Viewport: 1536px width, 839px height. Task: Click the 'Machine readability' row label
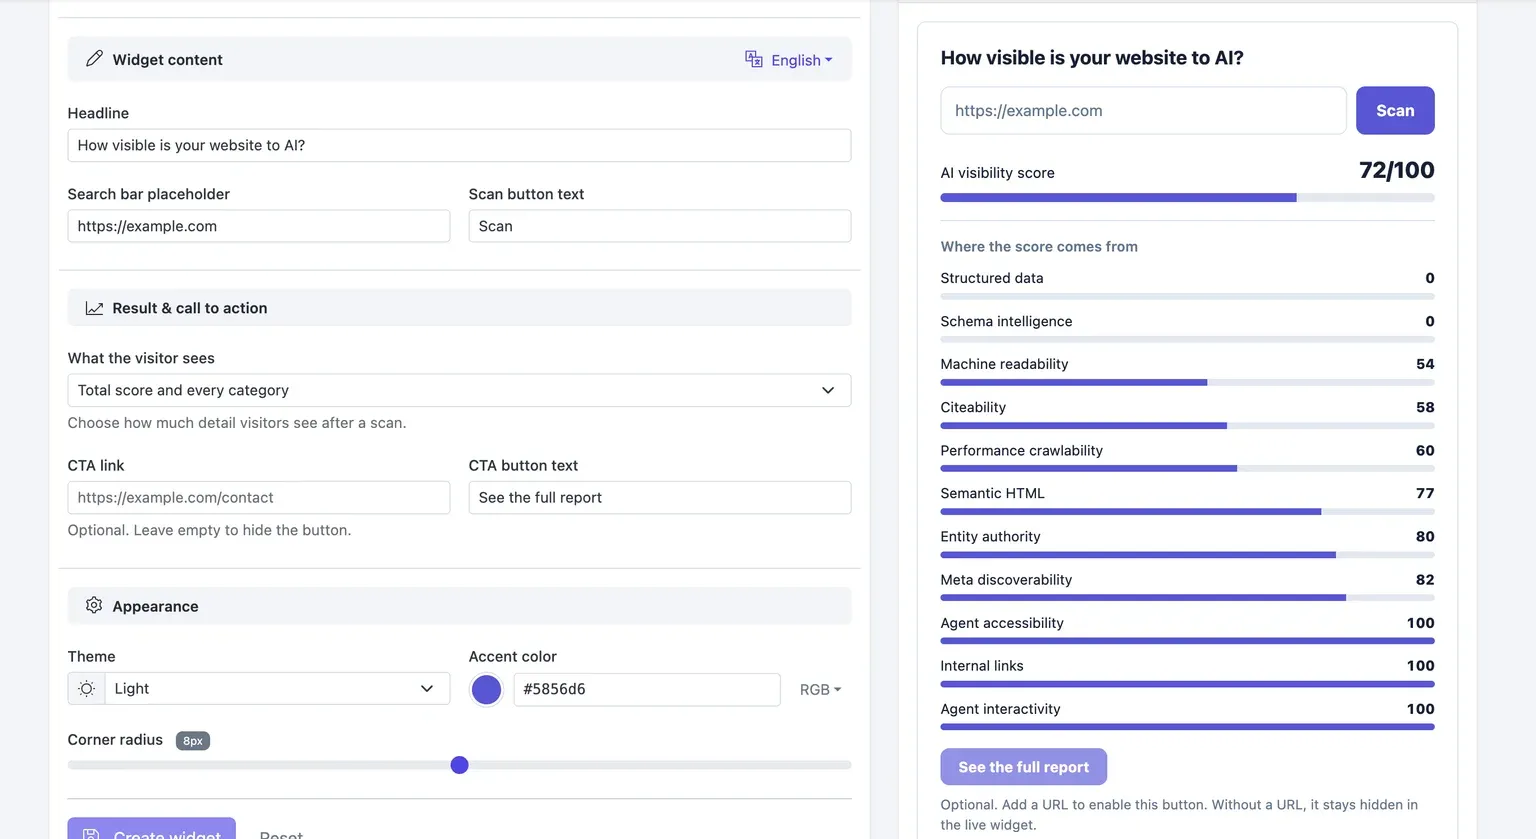click(x=1004, y=364)
